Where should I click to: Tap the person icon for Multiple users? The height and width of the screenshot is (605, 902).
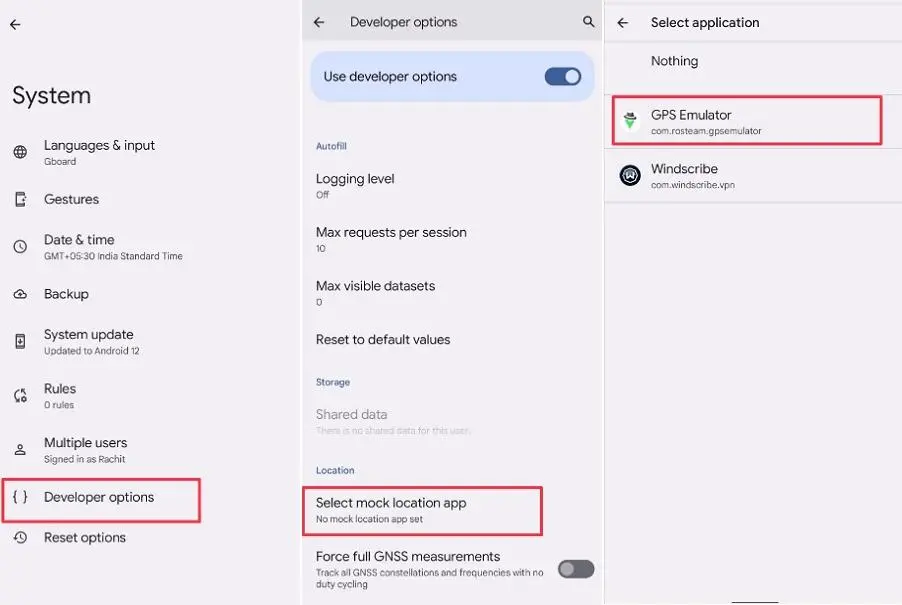[20, 449]
